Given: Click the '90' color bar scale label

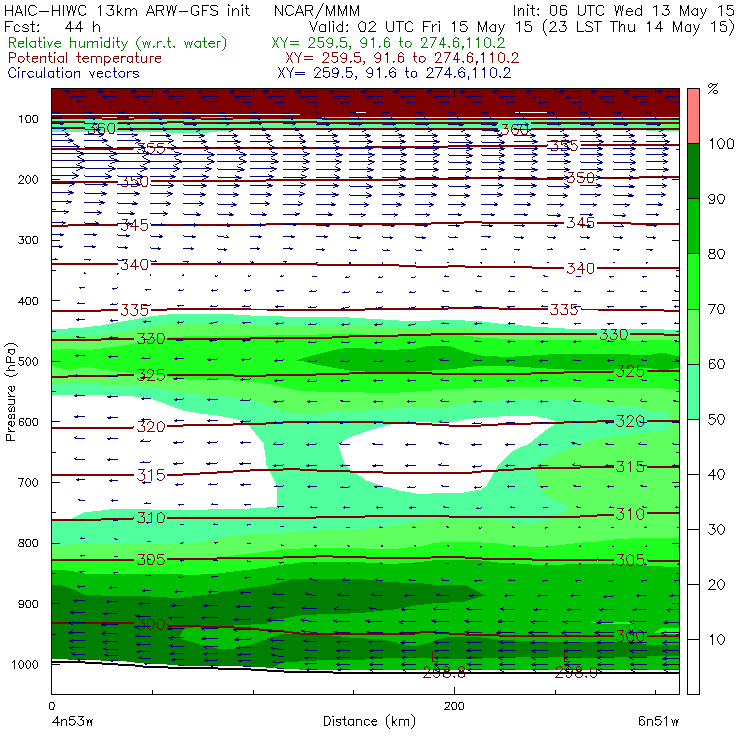Looking at the screenshot, I should (716, 199).
